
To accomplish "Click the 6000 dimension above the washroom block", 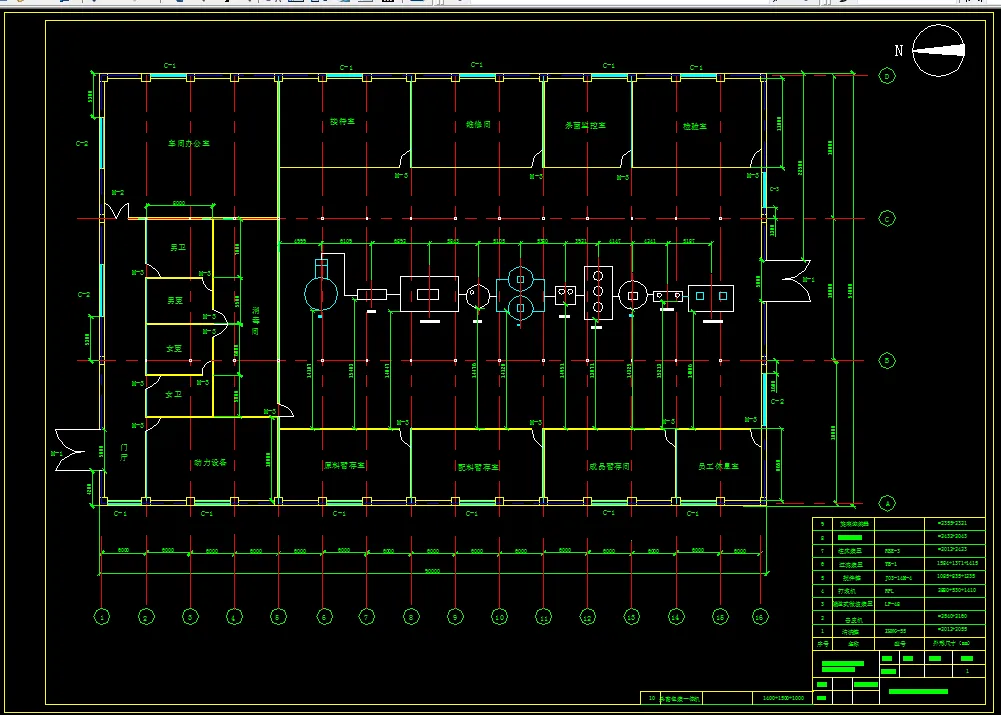I will (x=179, y=203).
